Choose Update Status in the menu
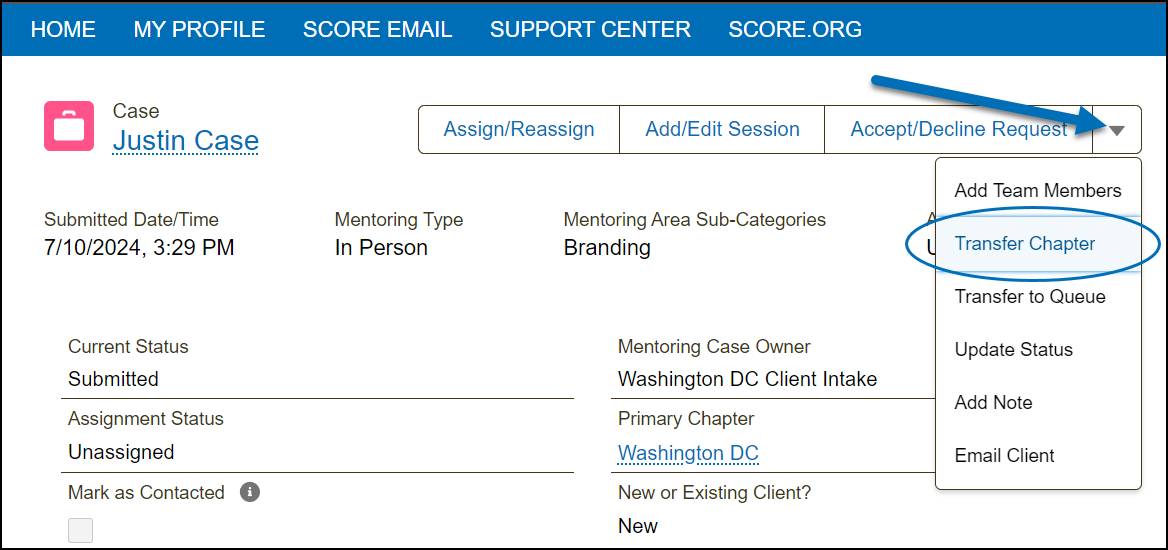Screen dimensions: 1168x550 (x=1013, y=349)
